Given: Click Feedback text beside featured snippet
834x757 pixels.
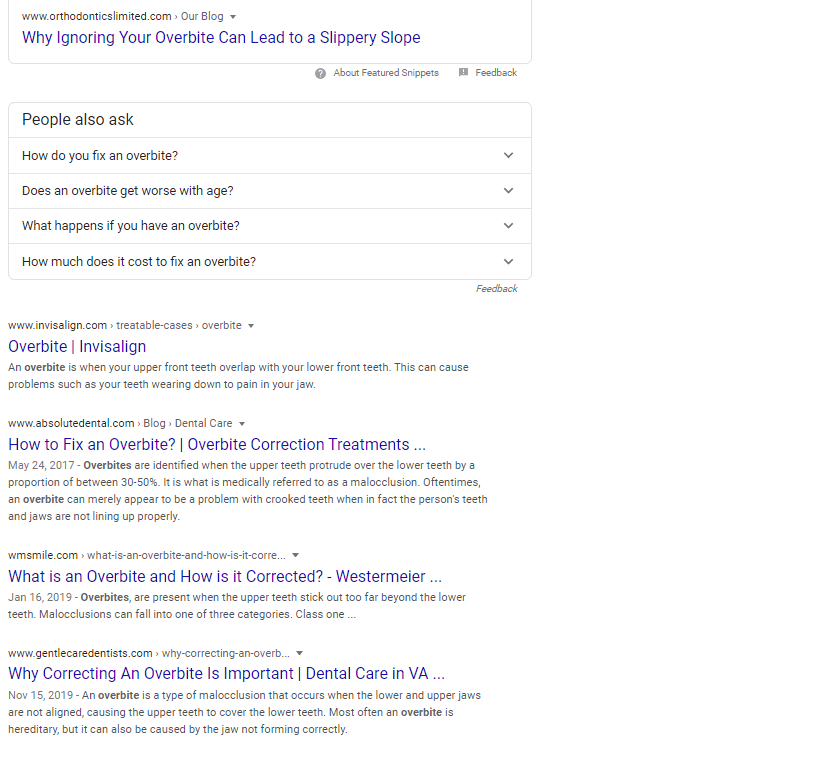Looking at the screenshot, I should (x=496, y=73).
